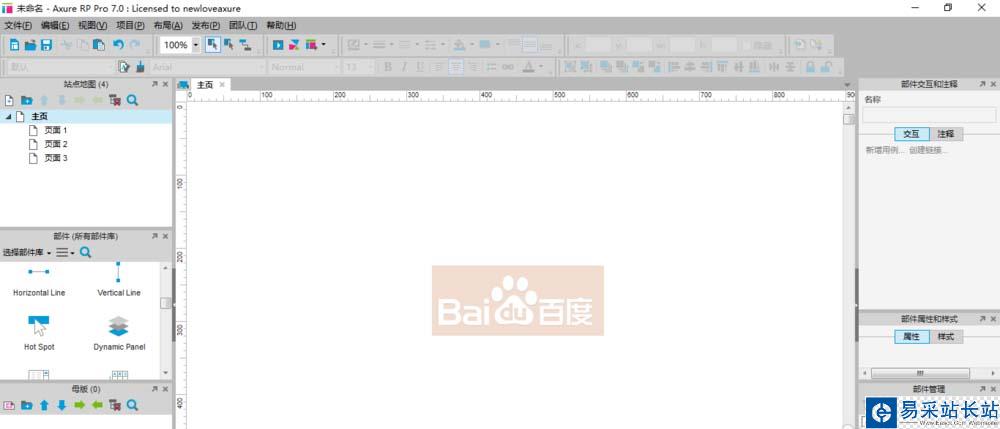Choose the connector mode tool
The width and height of the screenshot is (1000, 429).
tap(245, 45)
